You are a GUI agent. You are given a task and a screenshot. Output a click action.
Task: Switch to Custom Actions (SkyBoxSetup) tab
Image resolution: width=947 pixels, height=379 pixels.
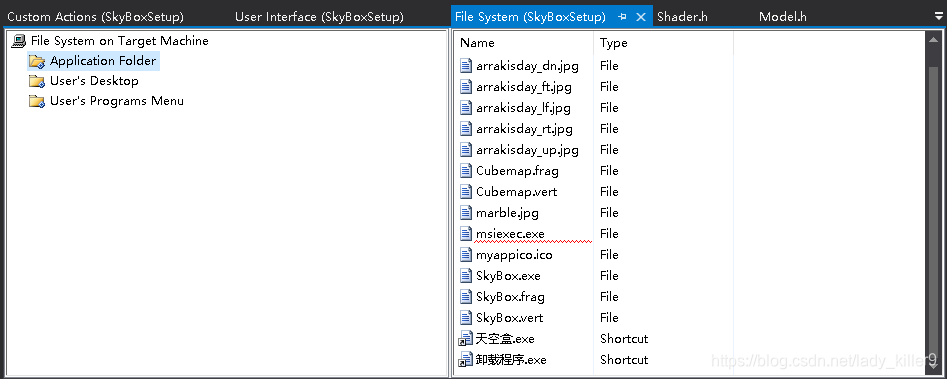95,17
